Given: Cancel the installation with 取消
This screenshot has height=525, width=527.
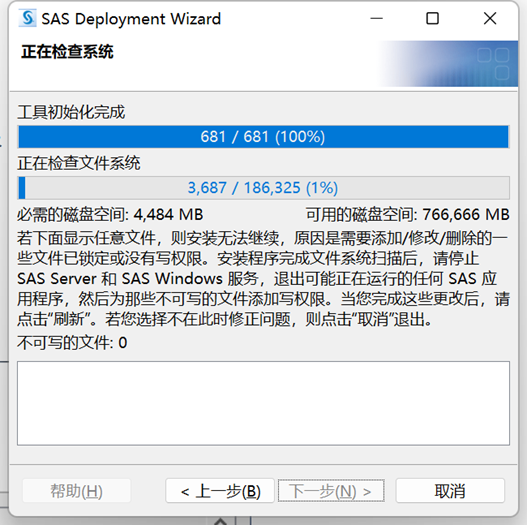Looking at the screenshot, I should (x=450, y=491).
